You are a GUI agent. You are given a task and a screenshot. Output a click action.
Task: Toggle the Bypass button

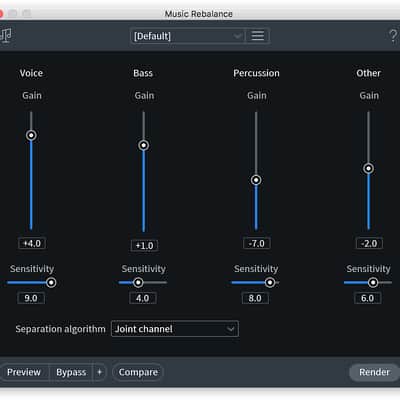[71, 372]
